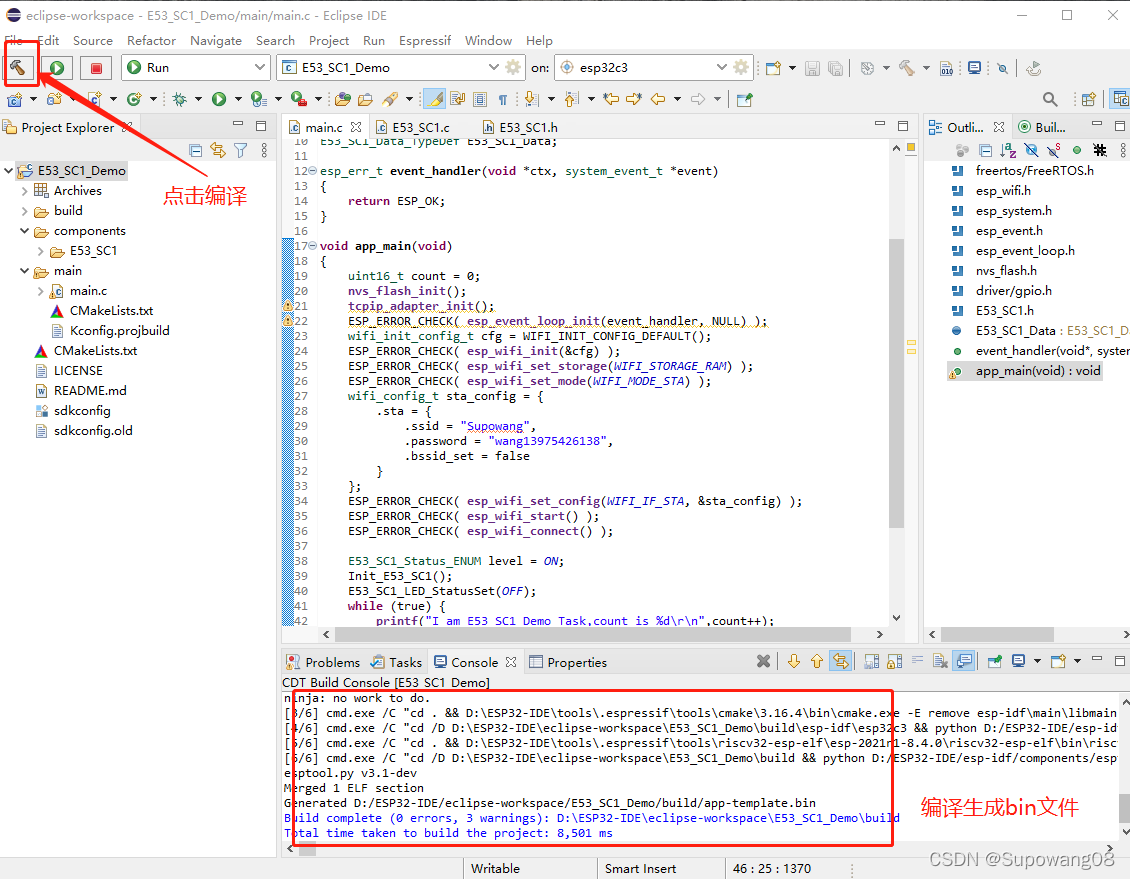Stop the launch with red square
Screen dimensions: 1130x879
(96, 68)
